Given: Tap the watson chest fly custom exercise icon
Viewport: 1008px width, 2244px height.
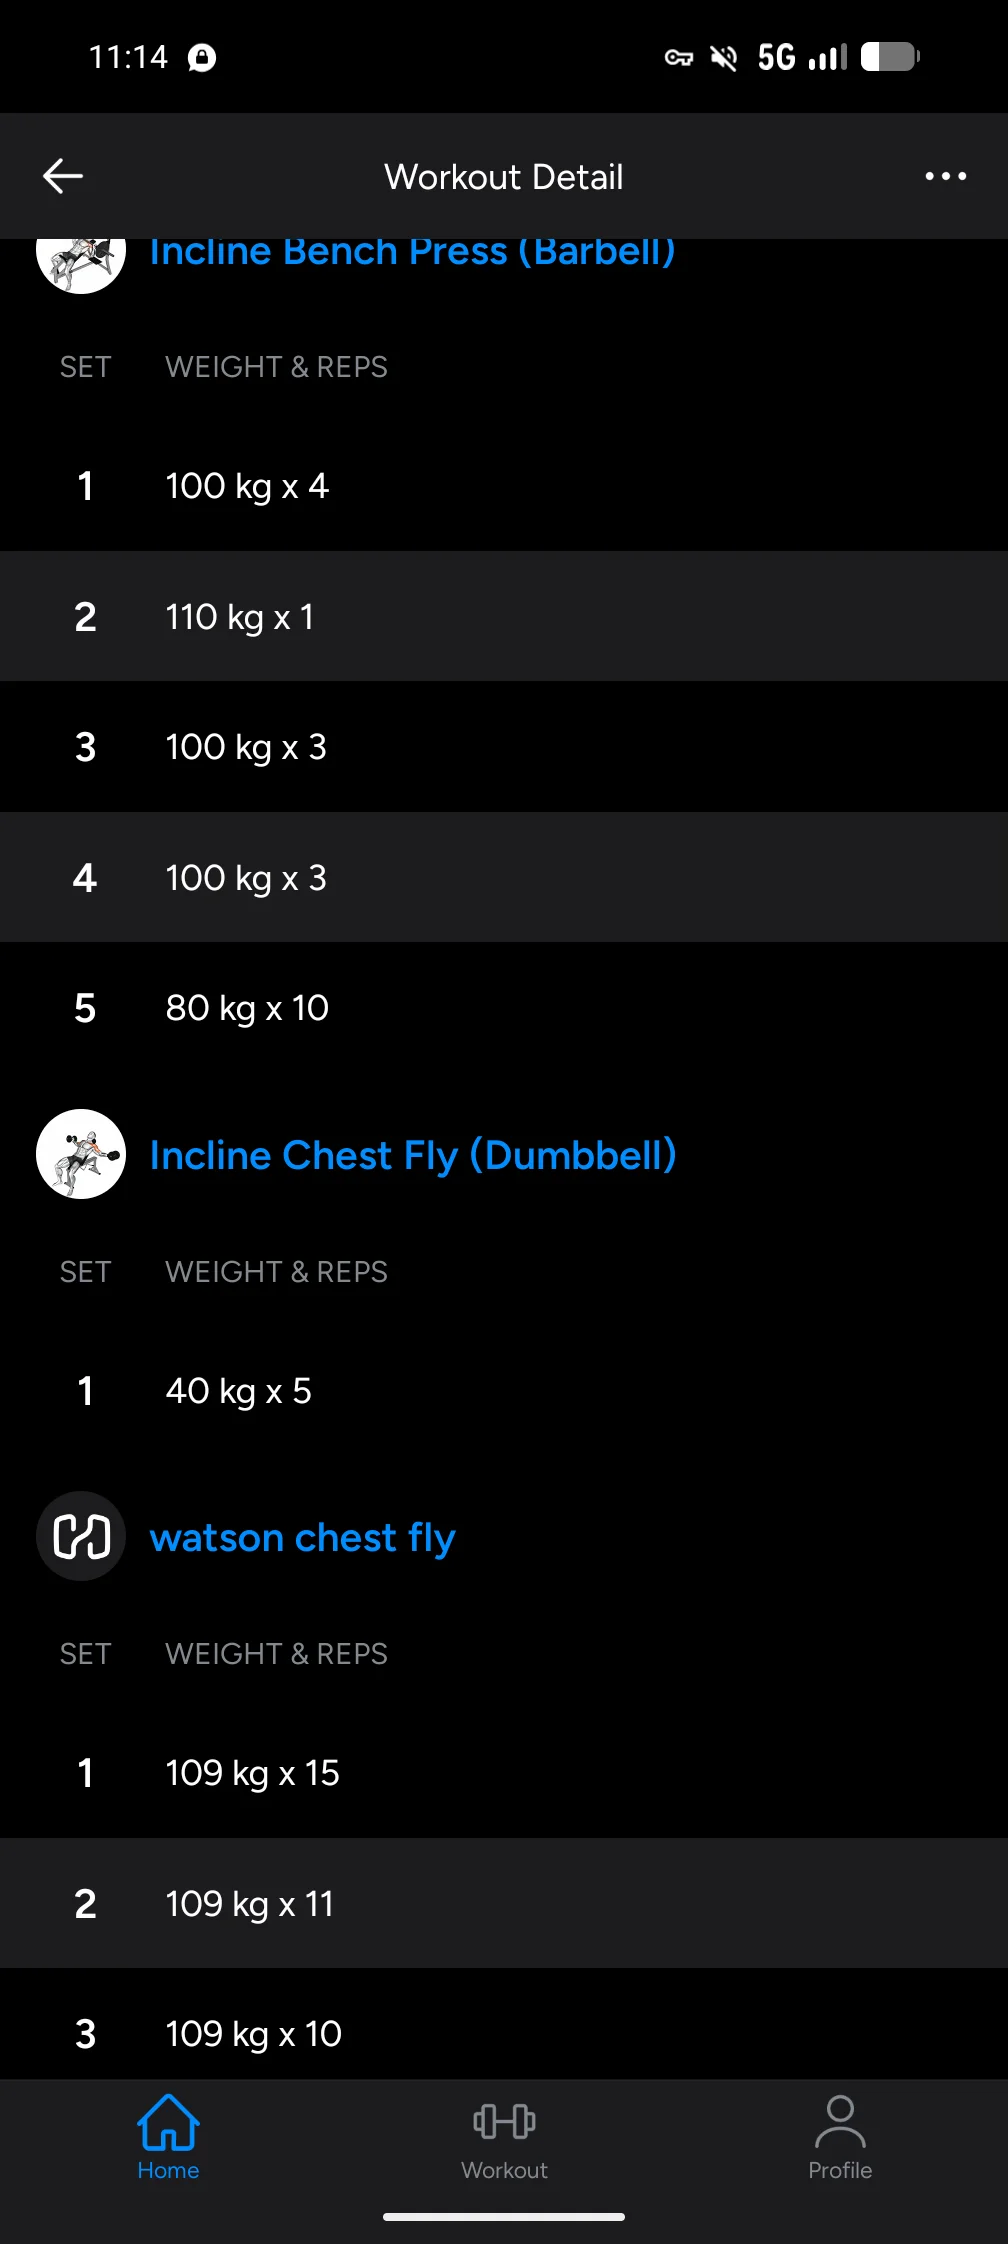Looking at the screenshot, I should click(81, 1536).
